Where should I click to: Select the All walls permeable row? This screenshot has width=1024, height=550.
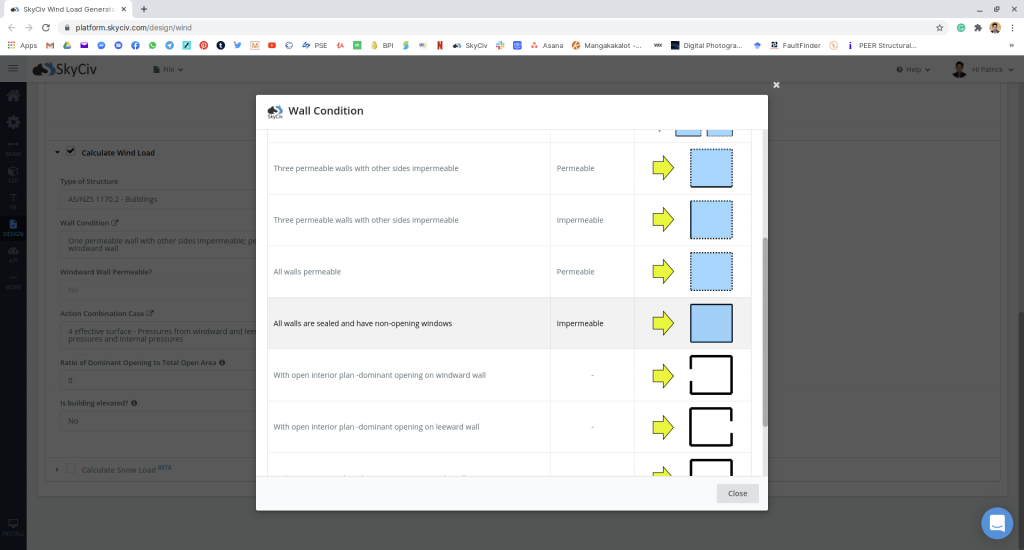pyautogui.click(x=410, y=272)
